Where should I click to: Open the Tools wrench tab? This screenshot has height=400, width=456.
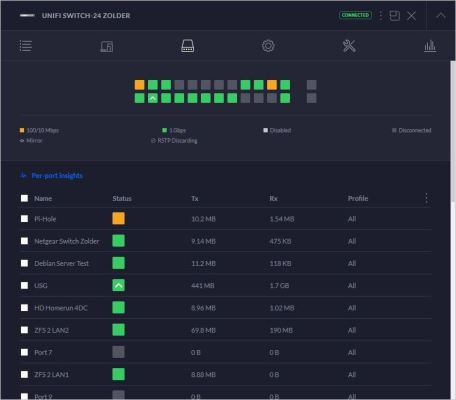pos(349,46)
